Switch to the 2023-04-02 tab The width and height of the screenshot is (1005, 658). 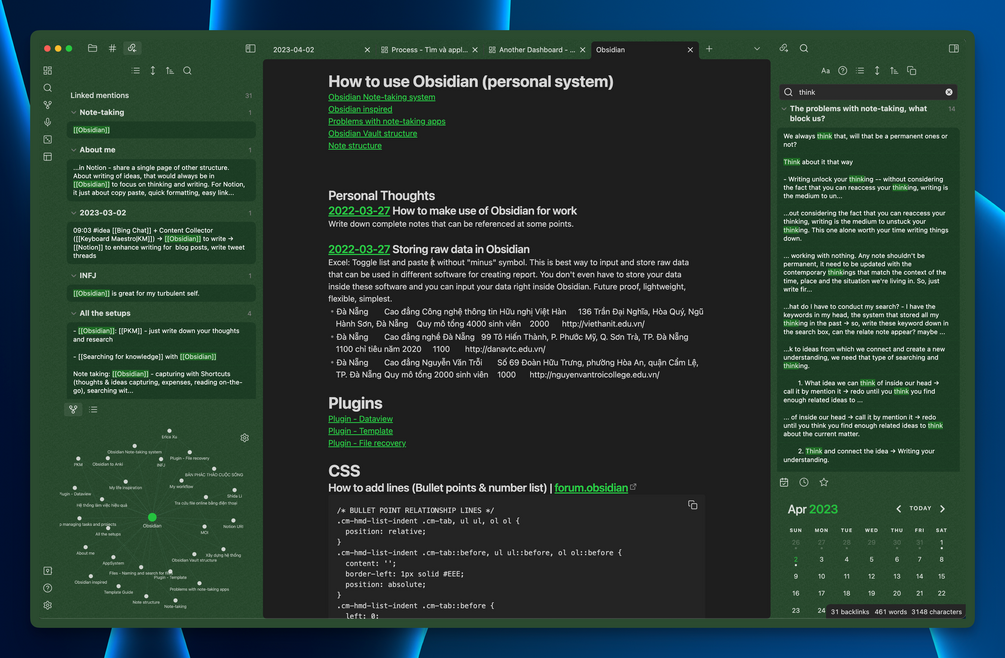pos(294,49)
